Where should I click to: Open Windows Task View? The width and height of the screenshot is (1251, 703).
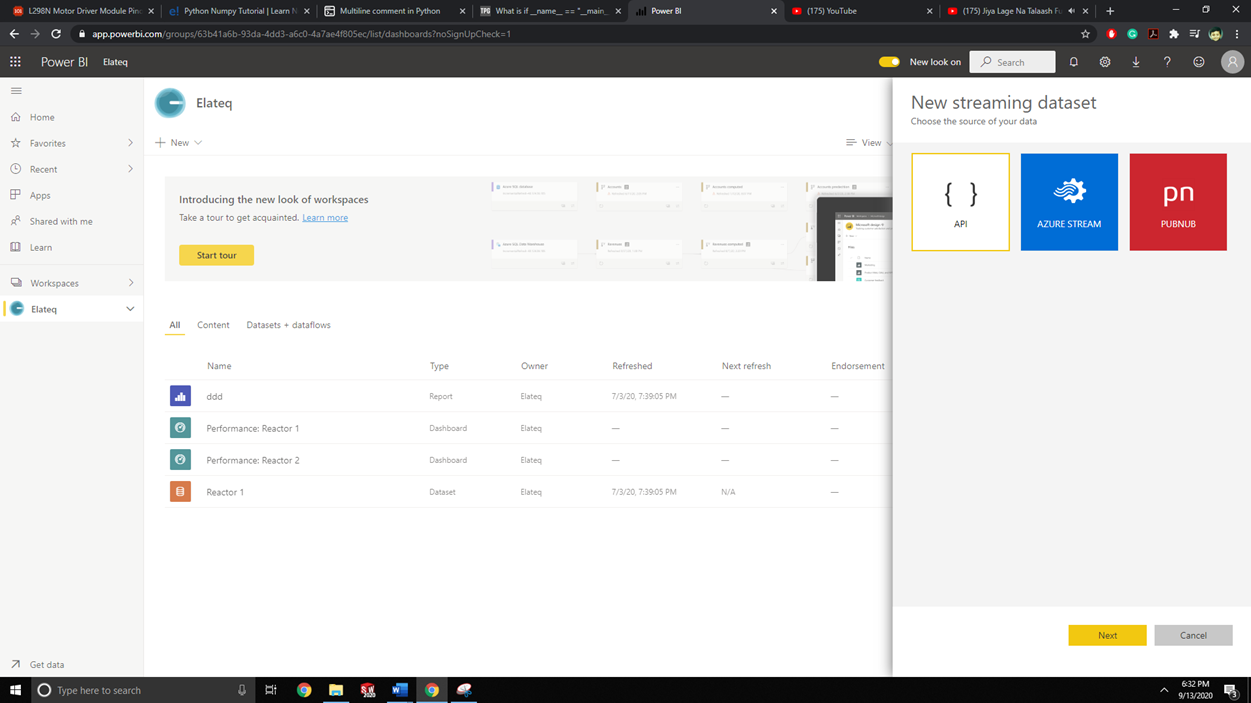click(271, 690)
